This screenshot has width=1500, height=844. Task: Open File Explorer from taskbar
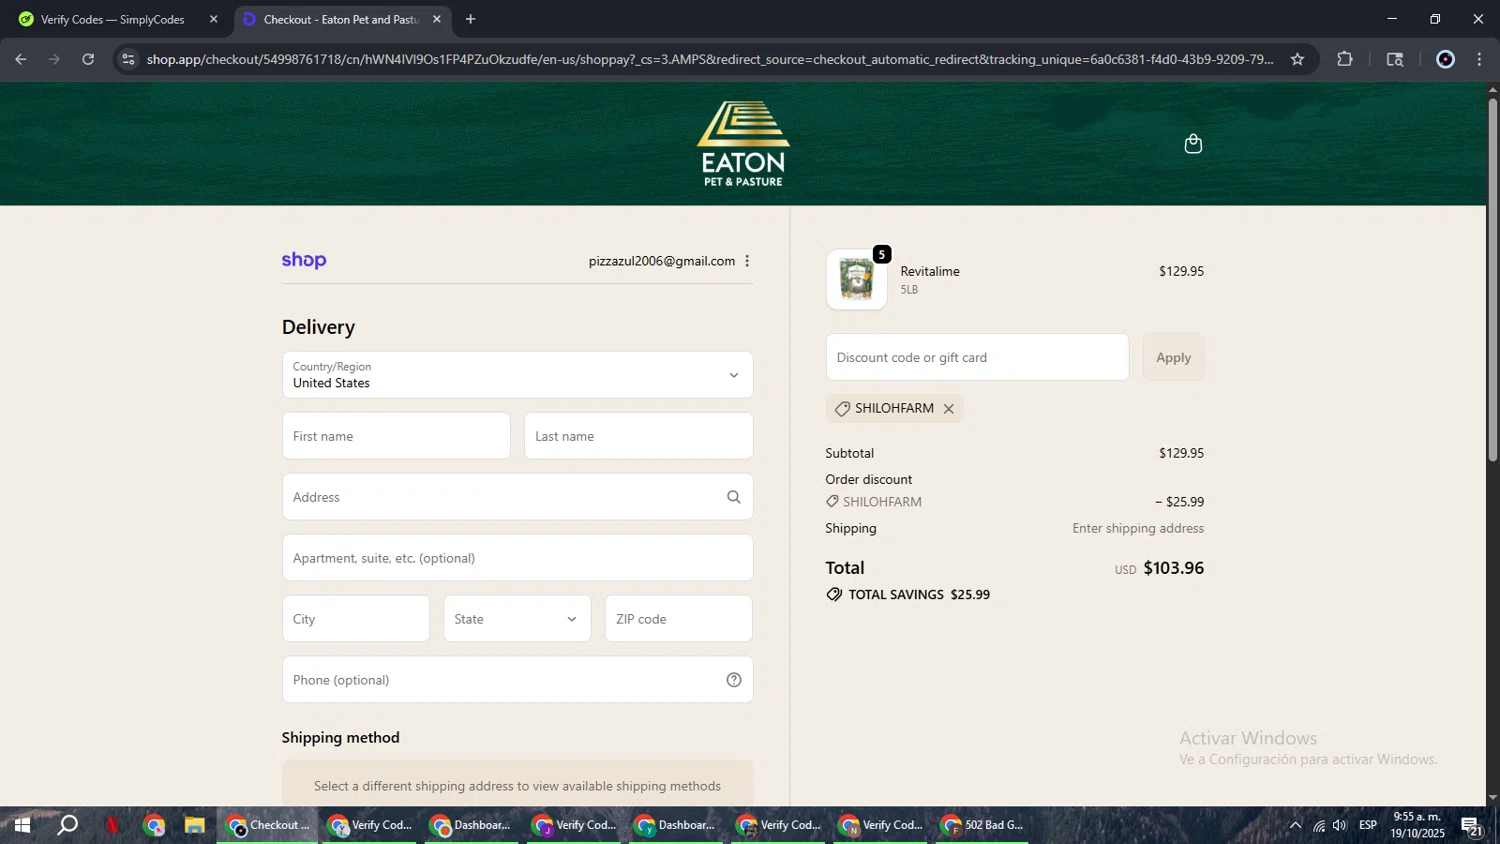[194, 825]
